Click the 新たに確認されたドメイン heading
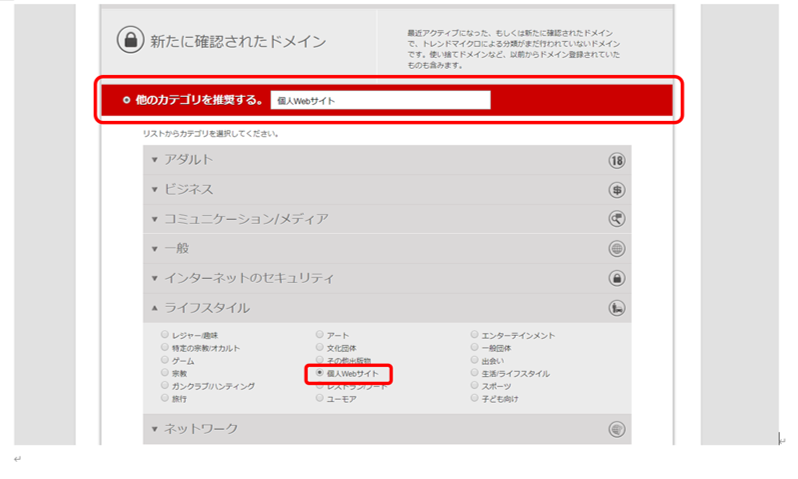The image size is (798, 479). (x=238, y=41)
